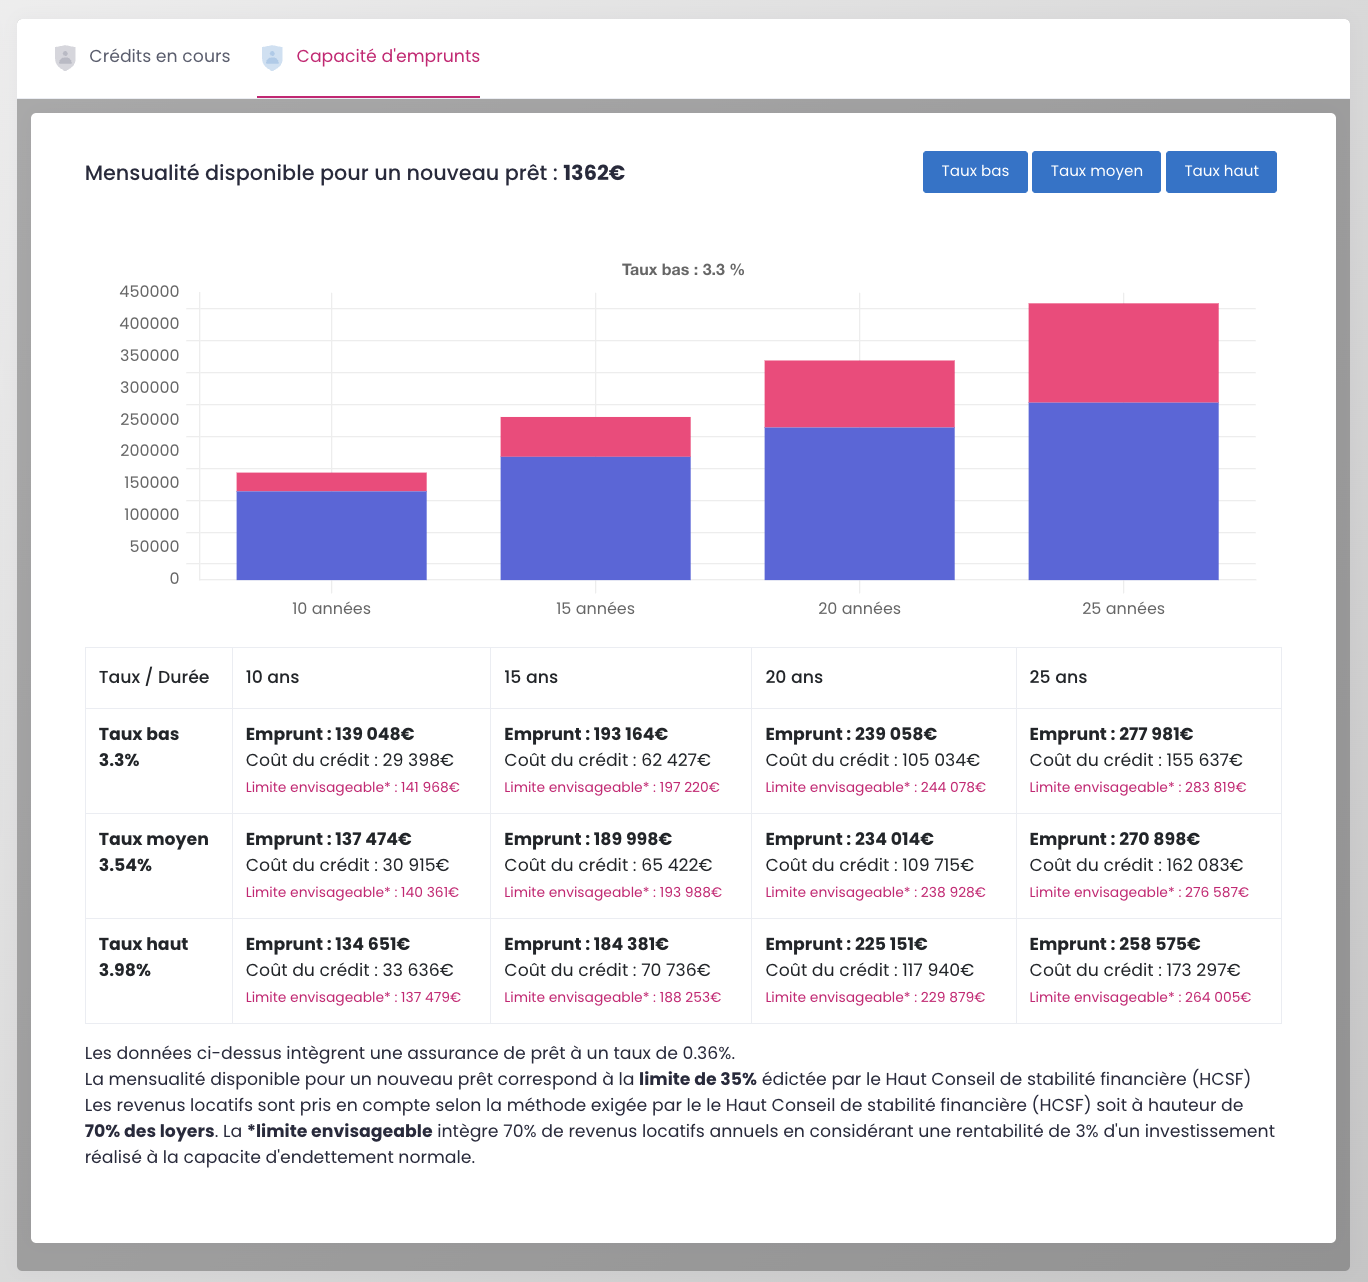Click the pink bar segment for 25 années

[x=1123, y=353]
